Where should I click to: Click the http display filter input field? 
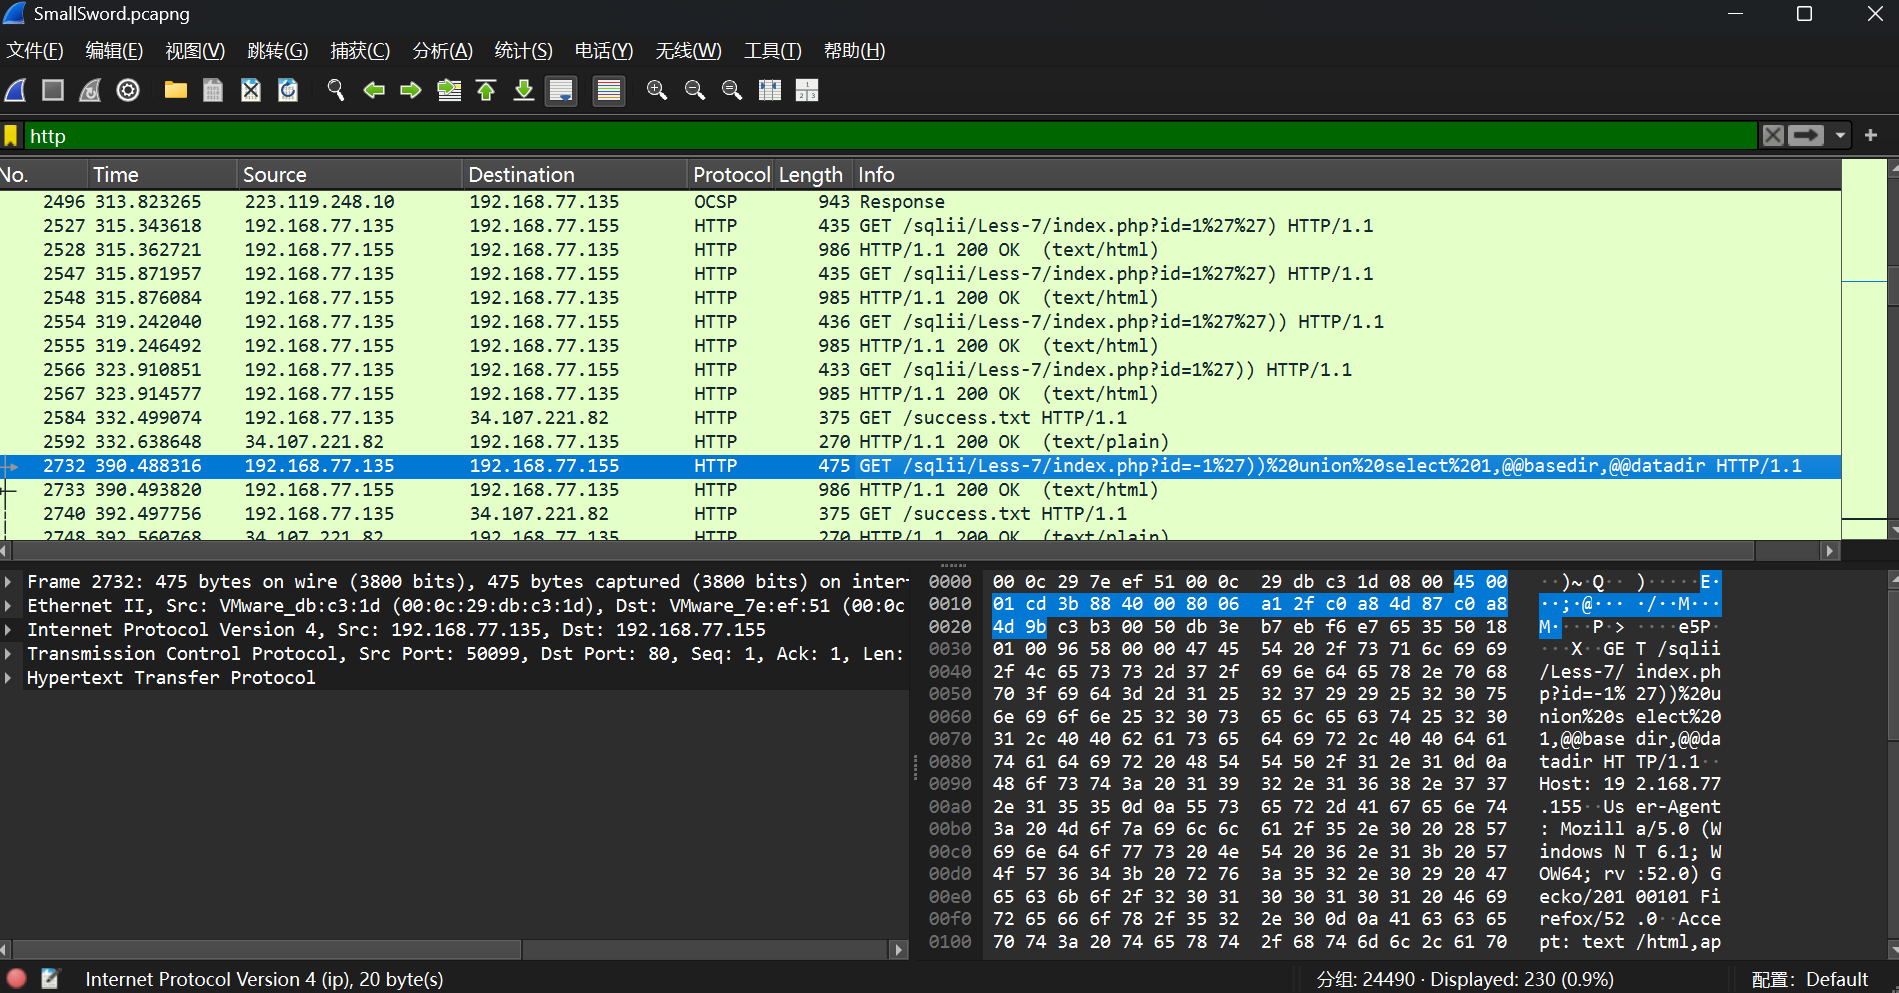(x=880, y=136)
